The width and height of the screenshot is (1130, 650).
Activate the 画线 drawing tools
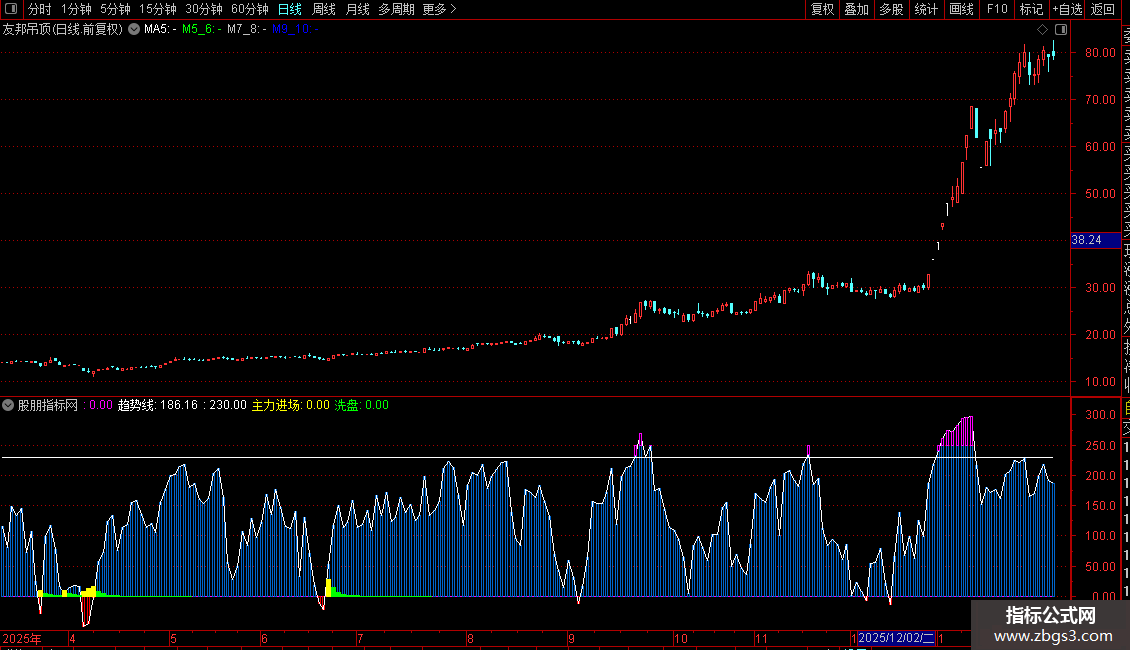coord(961,9)
